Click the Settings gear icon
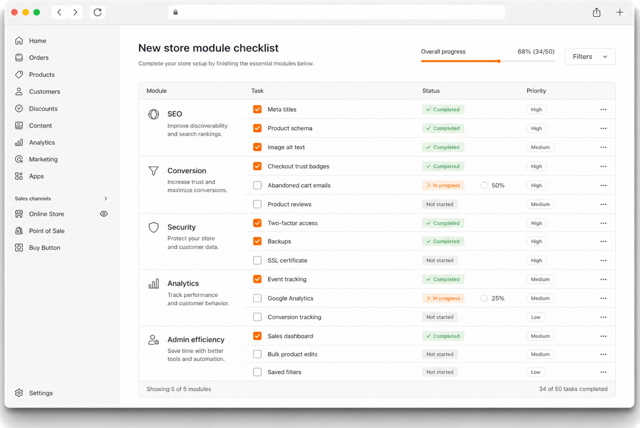The height and width of the screenshot is (428, 640). point(19,393)
